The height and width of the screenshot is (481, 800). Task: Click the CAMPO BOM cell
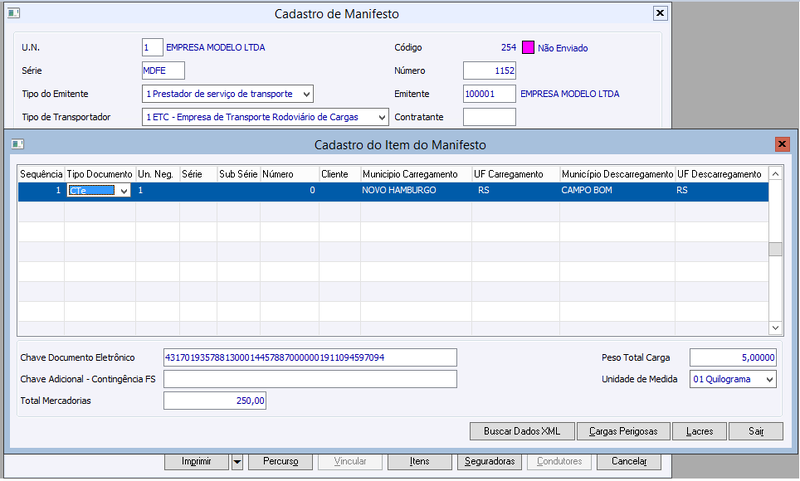click(617, 190)
